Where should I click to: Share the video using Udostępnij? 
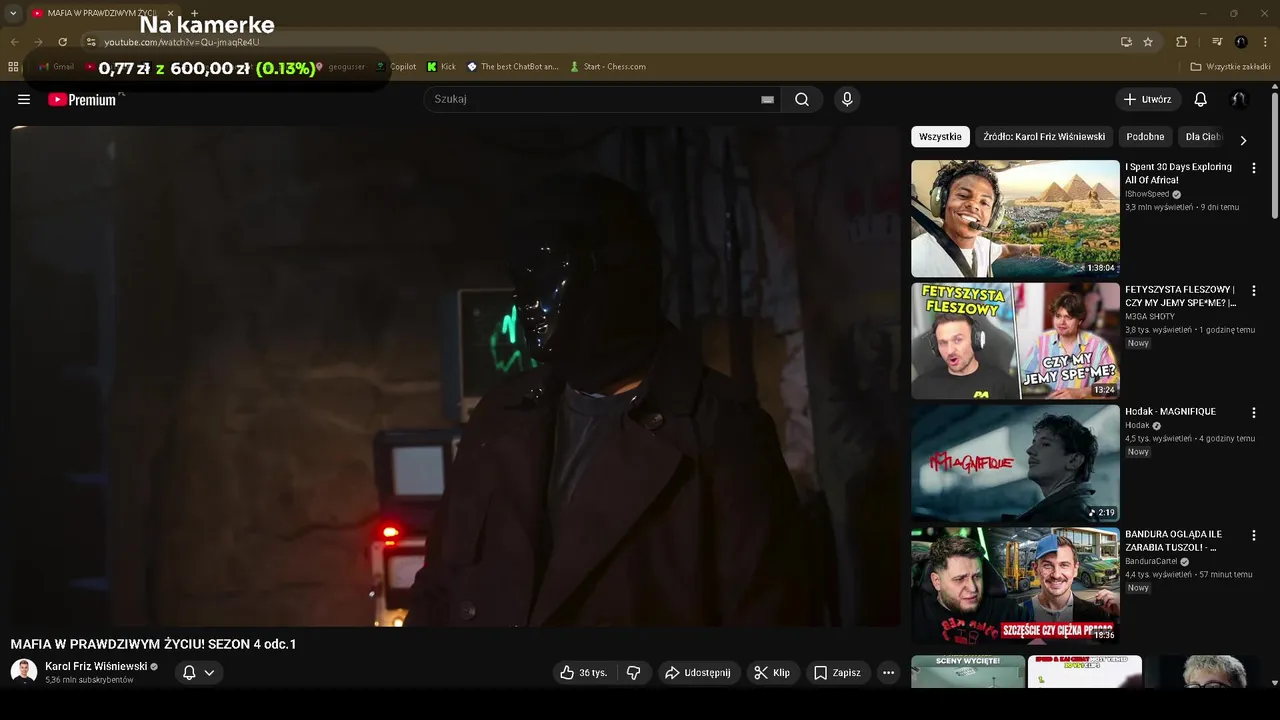coord(698,673)
